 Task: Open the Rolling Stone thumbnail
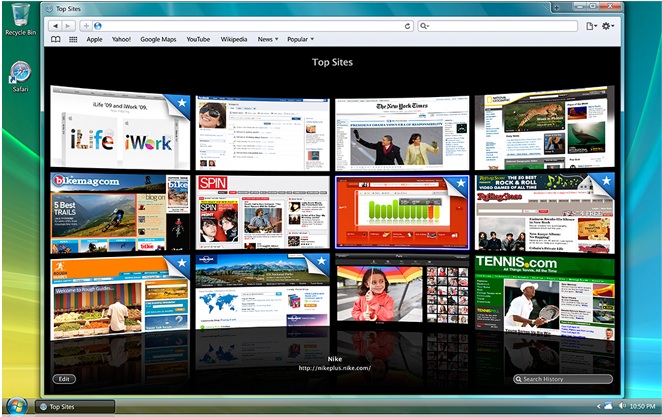point(545,213)
